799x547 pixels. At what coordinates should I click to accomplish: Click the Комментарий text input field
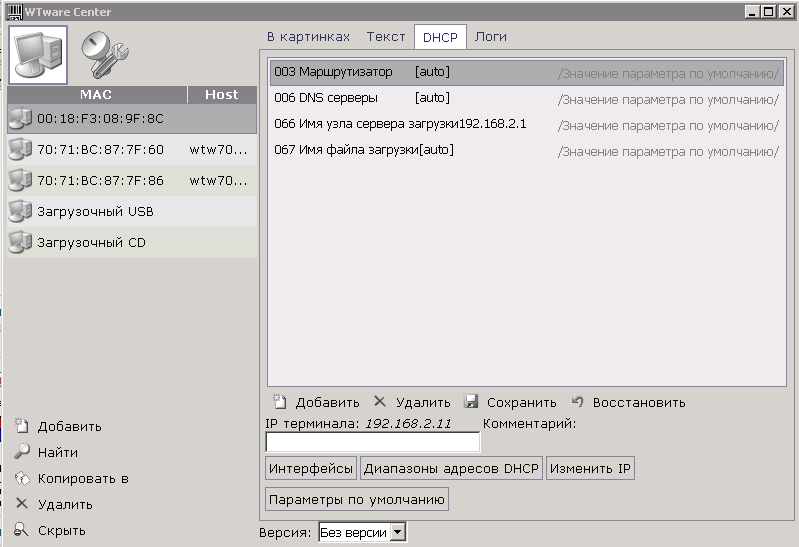tap(372, 442)
